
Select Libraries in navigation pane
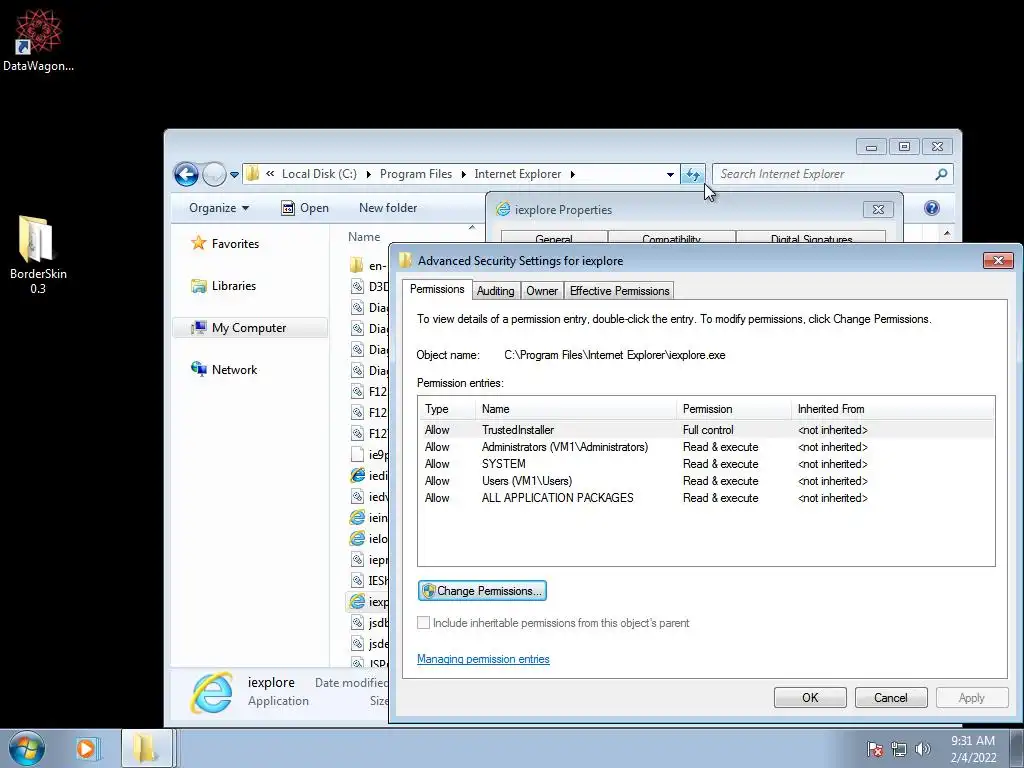pyautogui.click(x=223, y=285)
